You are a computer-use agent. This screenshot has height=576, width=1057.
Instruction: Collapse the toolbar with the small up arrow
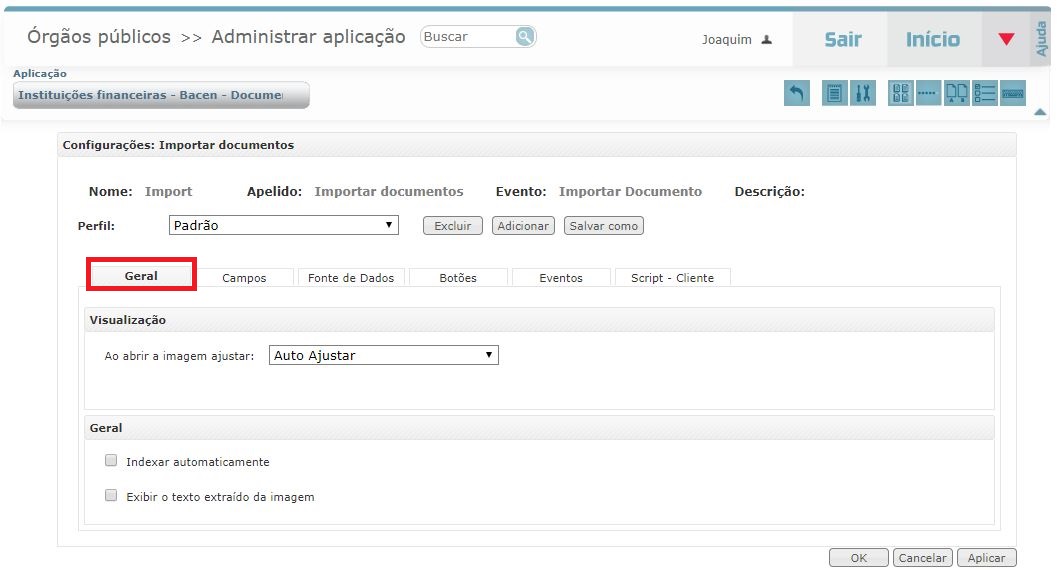click(1040, 112)
